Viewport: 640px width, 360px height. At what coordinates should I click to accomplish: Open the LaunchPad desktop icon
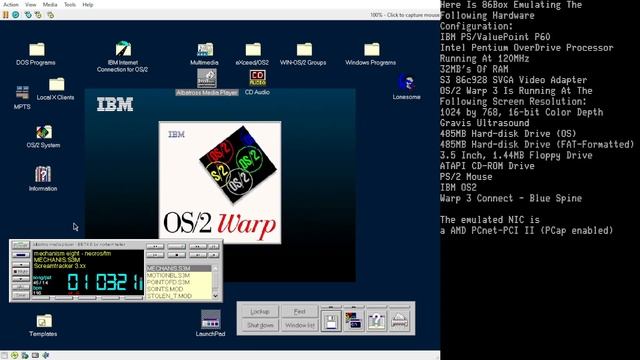(211, 319)
